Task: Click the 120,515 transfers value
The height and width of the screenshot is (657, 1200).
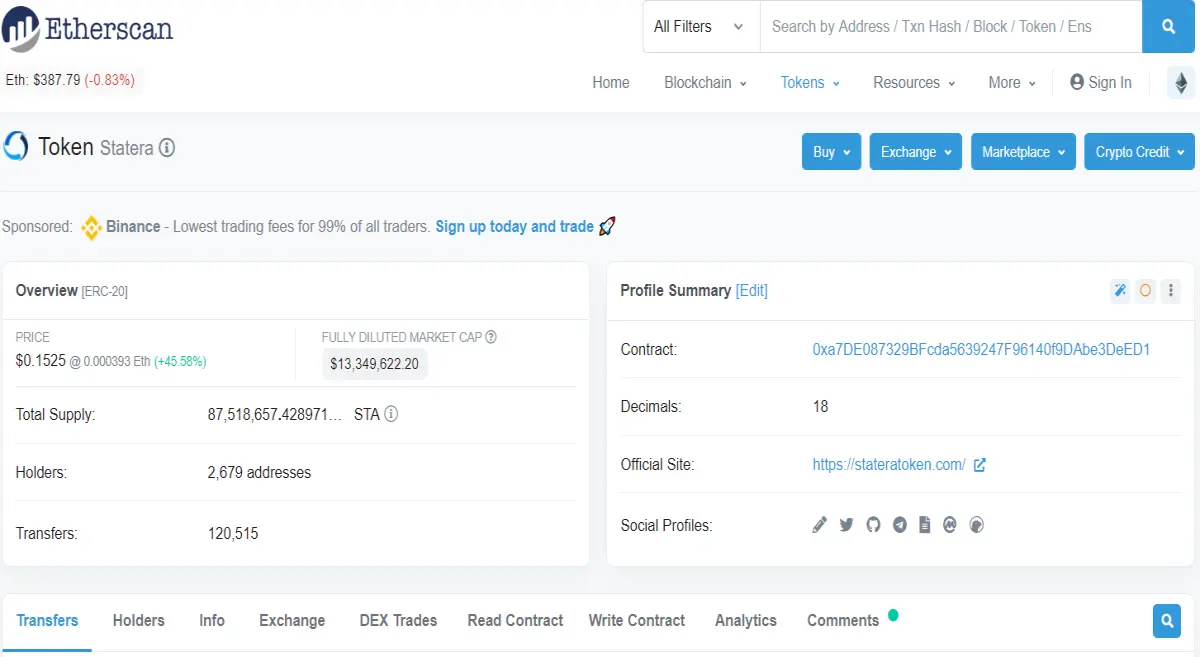Action: [233, 534]
